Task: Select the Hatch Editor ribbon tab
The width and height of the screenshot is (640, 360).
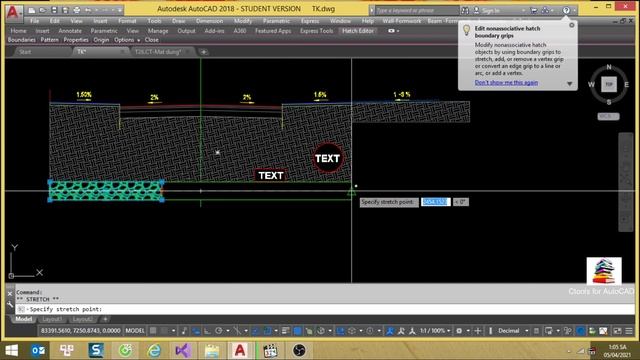Action: click(358, 31)
